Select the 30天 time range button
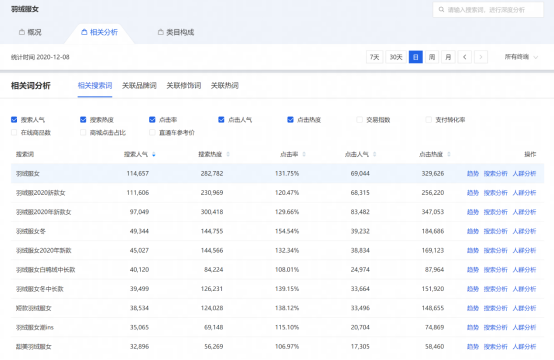The width and height of the screenshot is (554, 360). point(396,57)
